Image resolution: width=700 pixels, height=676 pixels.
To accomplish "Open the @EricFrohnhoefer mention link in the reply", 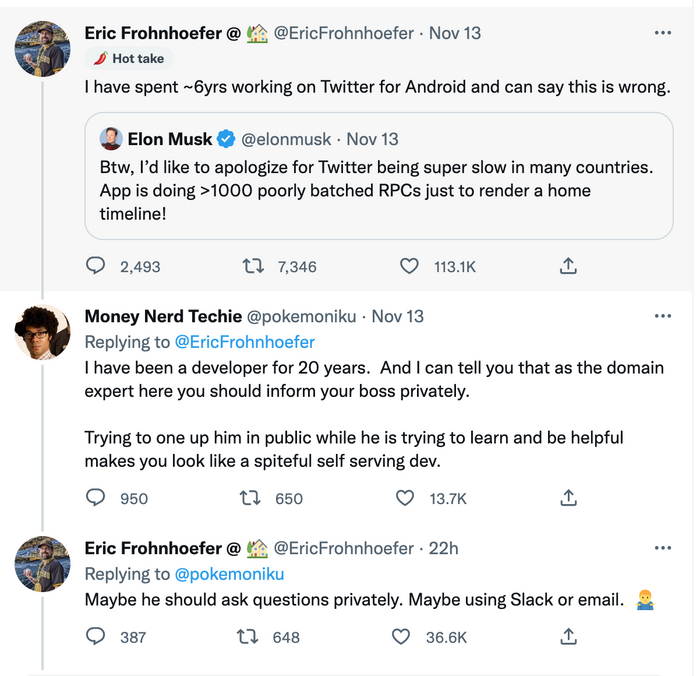I will click(x=244, y=342).
